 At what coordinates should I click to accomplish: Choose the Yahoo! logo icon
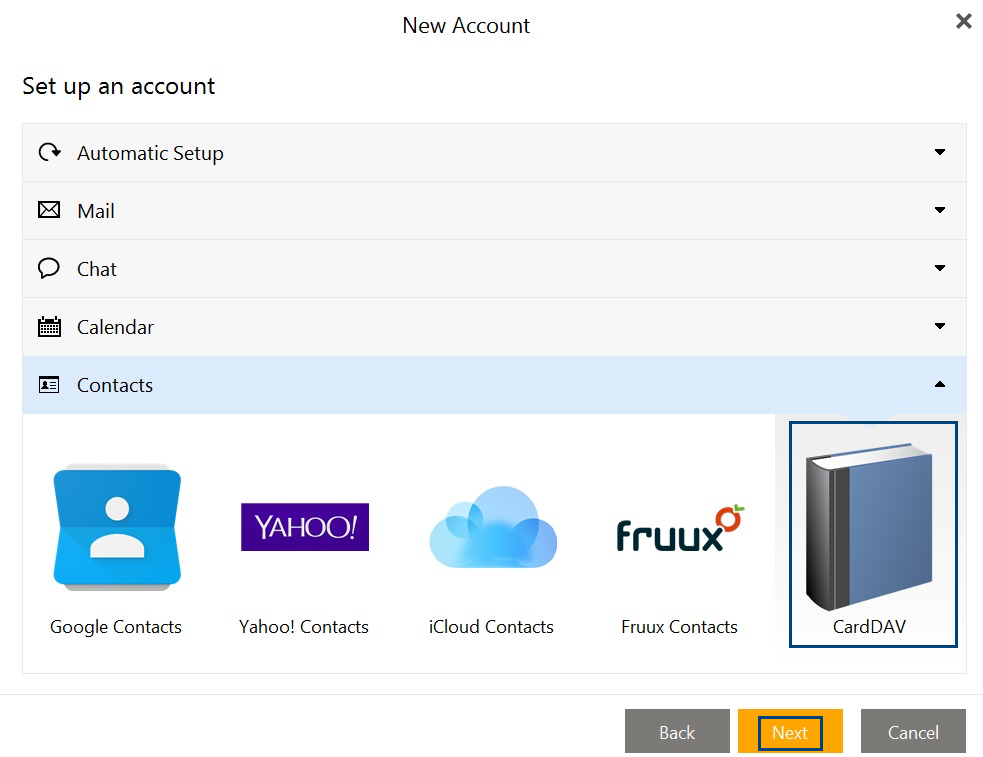click(x=305, y=527)
